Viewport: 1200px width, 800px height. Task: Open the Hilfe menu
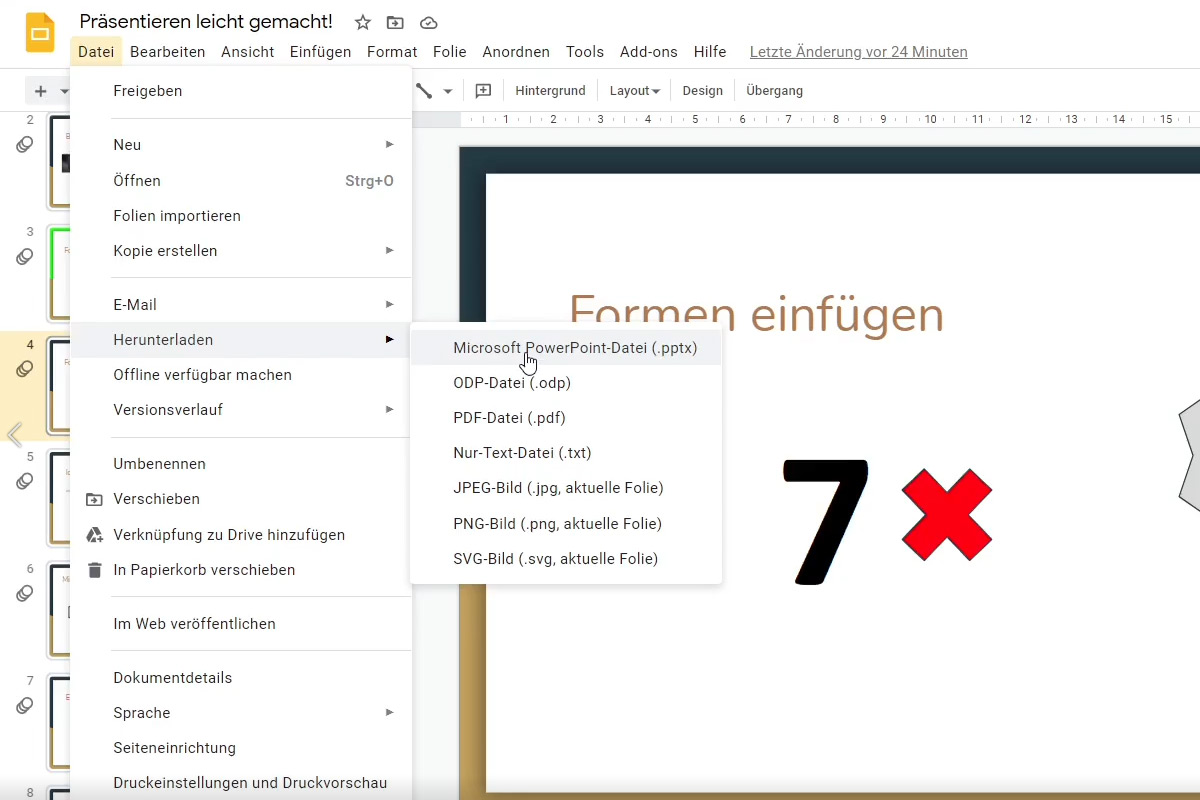710,52
